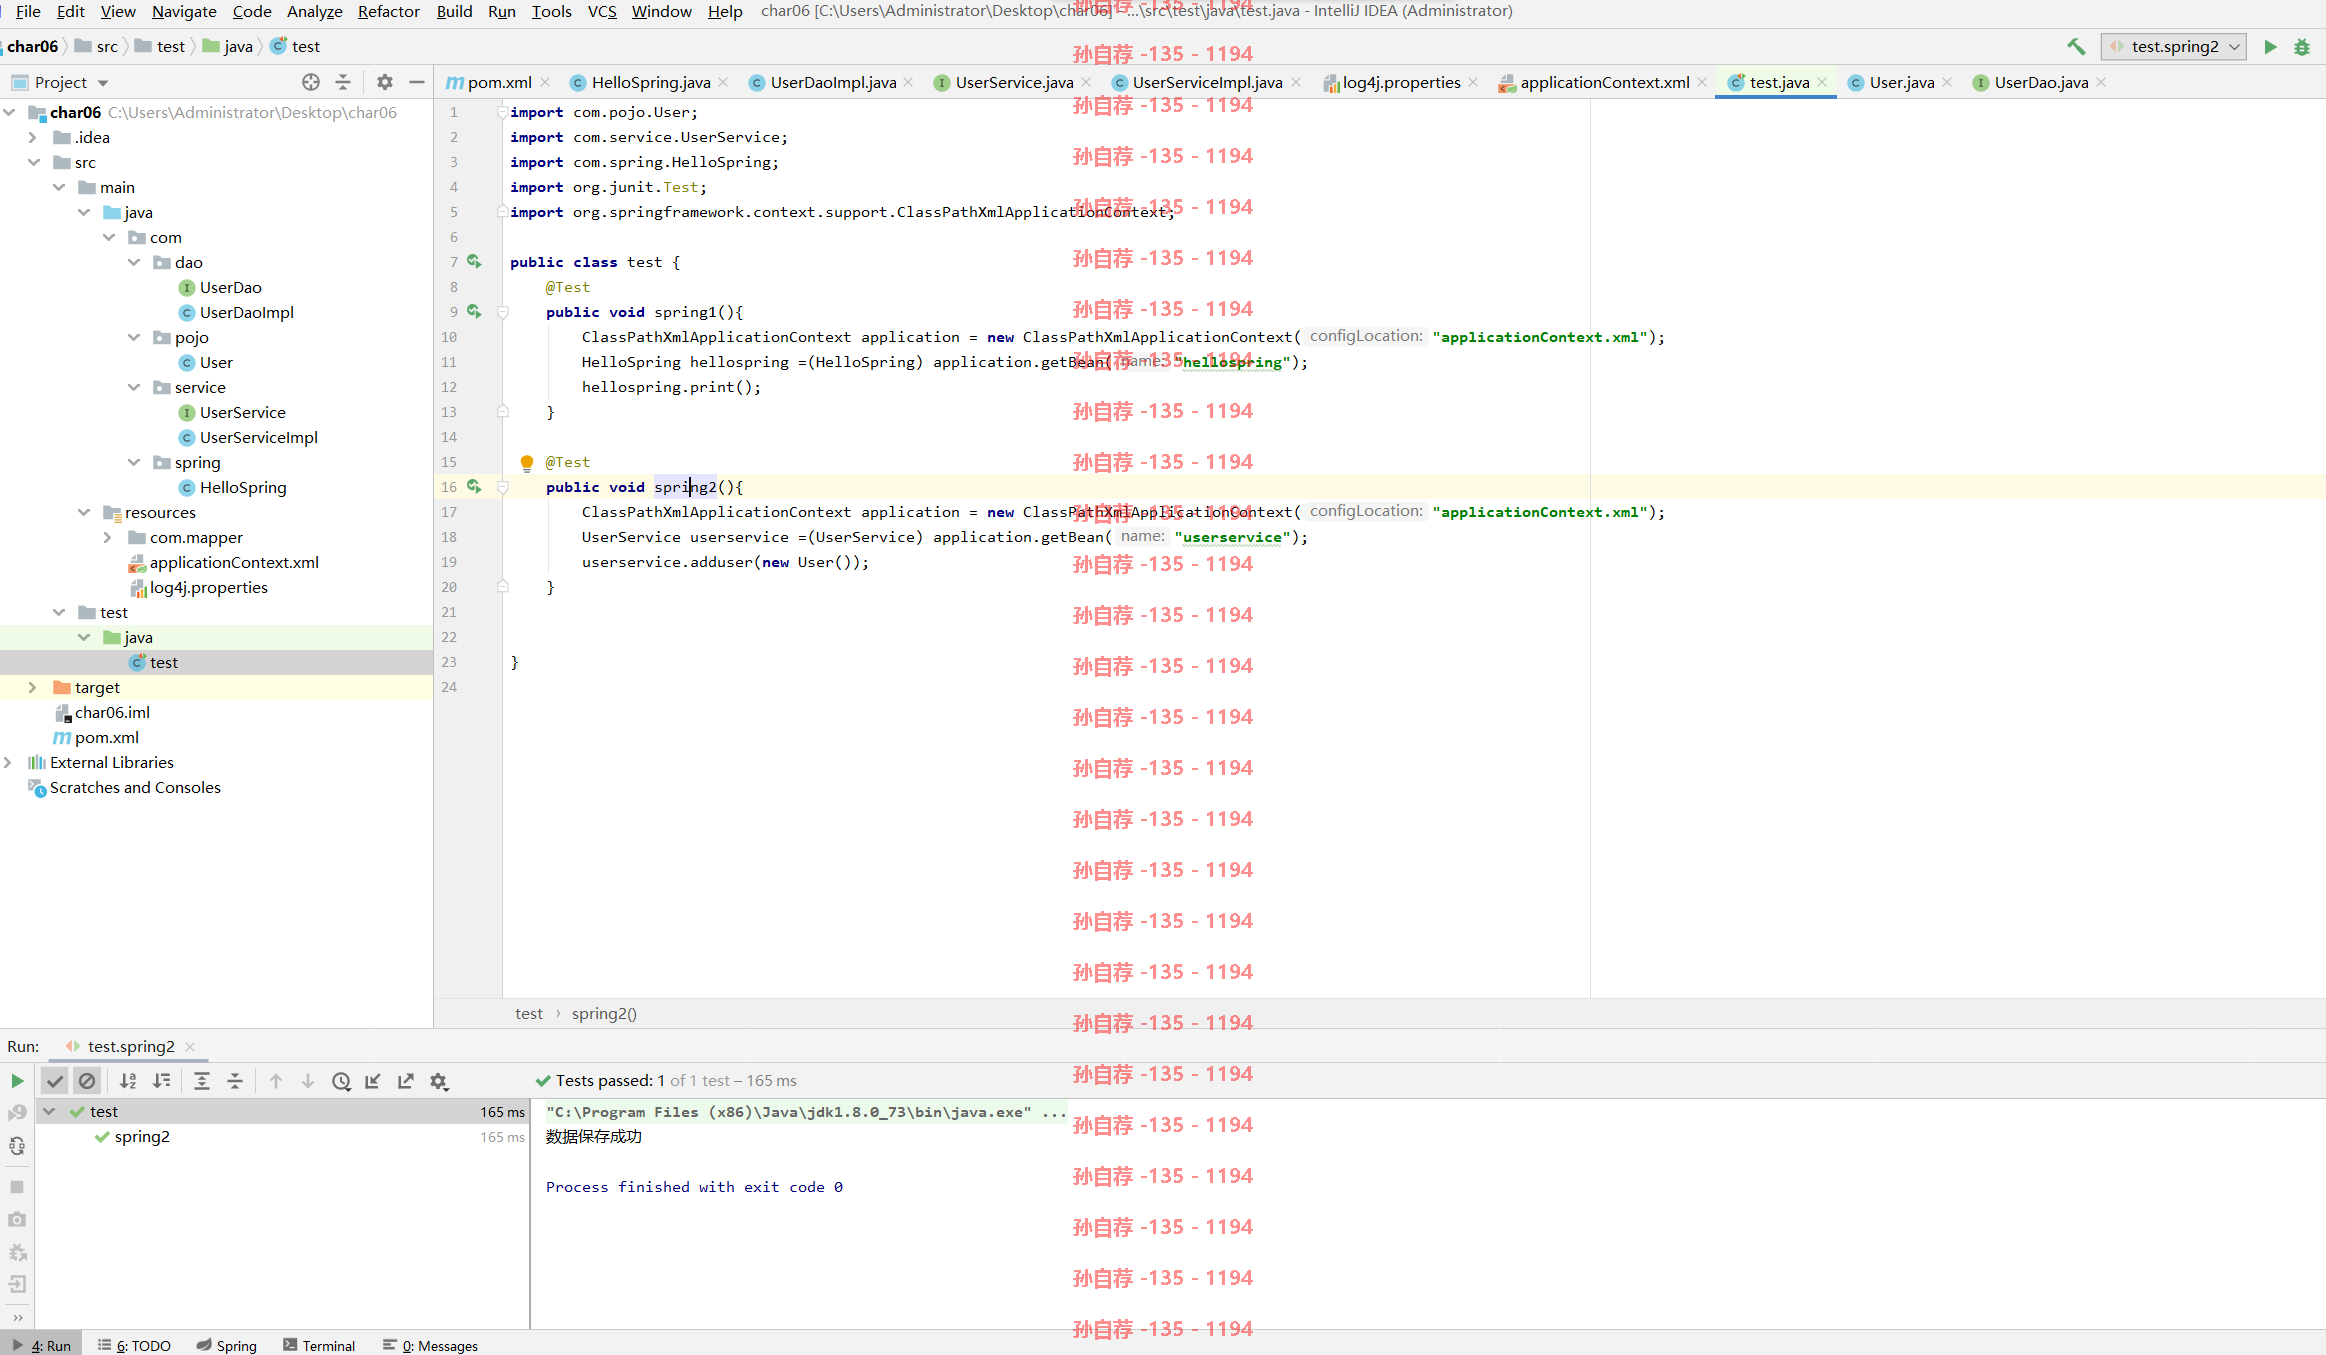Run test.spring2 with green play icon
Image resolution: width=2326 pixels, height=1355 pixels.
pyautogui.click(x=2271, y=46)
